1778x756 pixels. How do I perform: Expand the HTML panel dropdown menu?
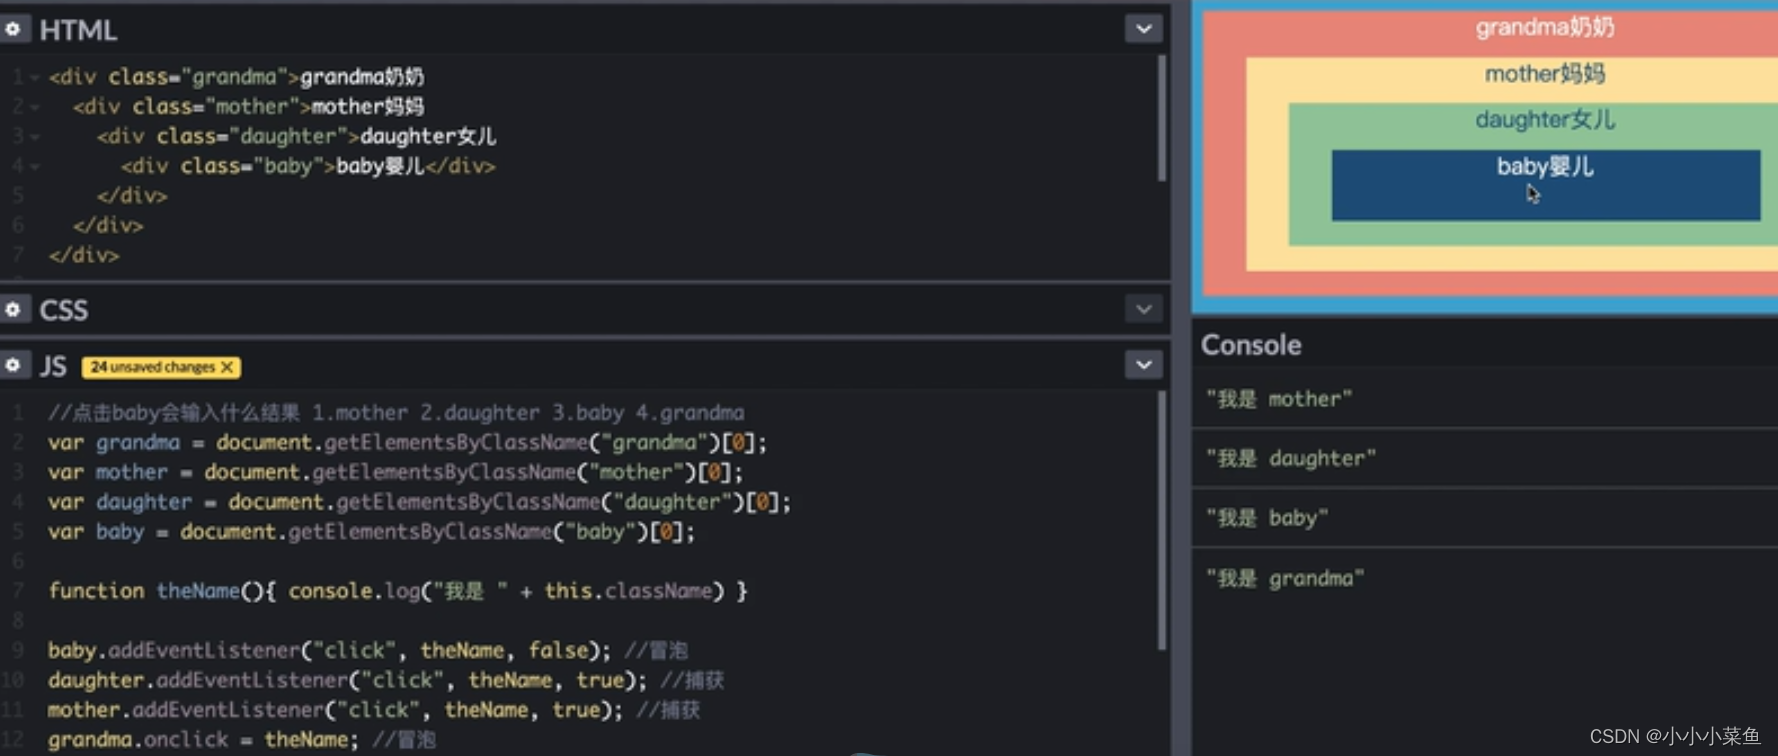[1143, 29]
